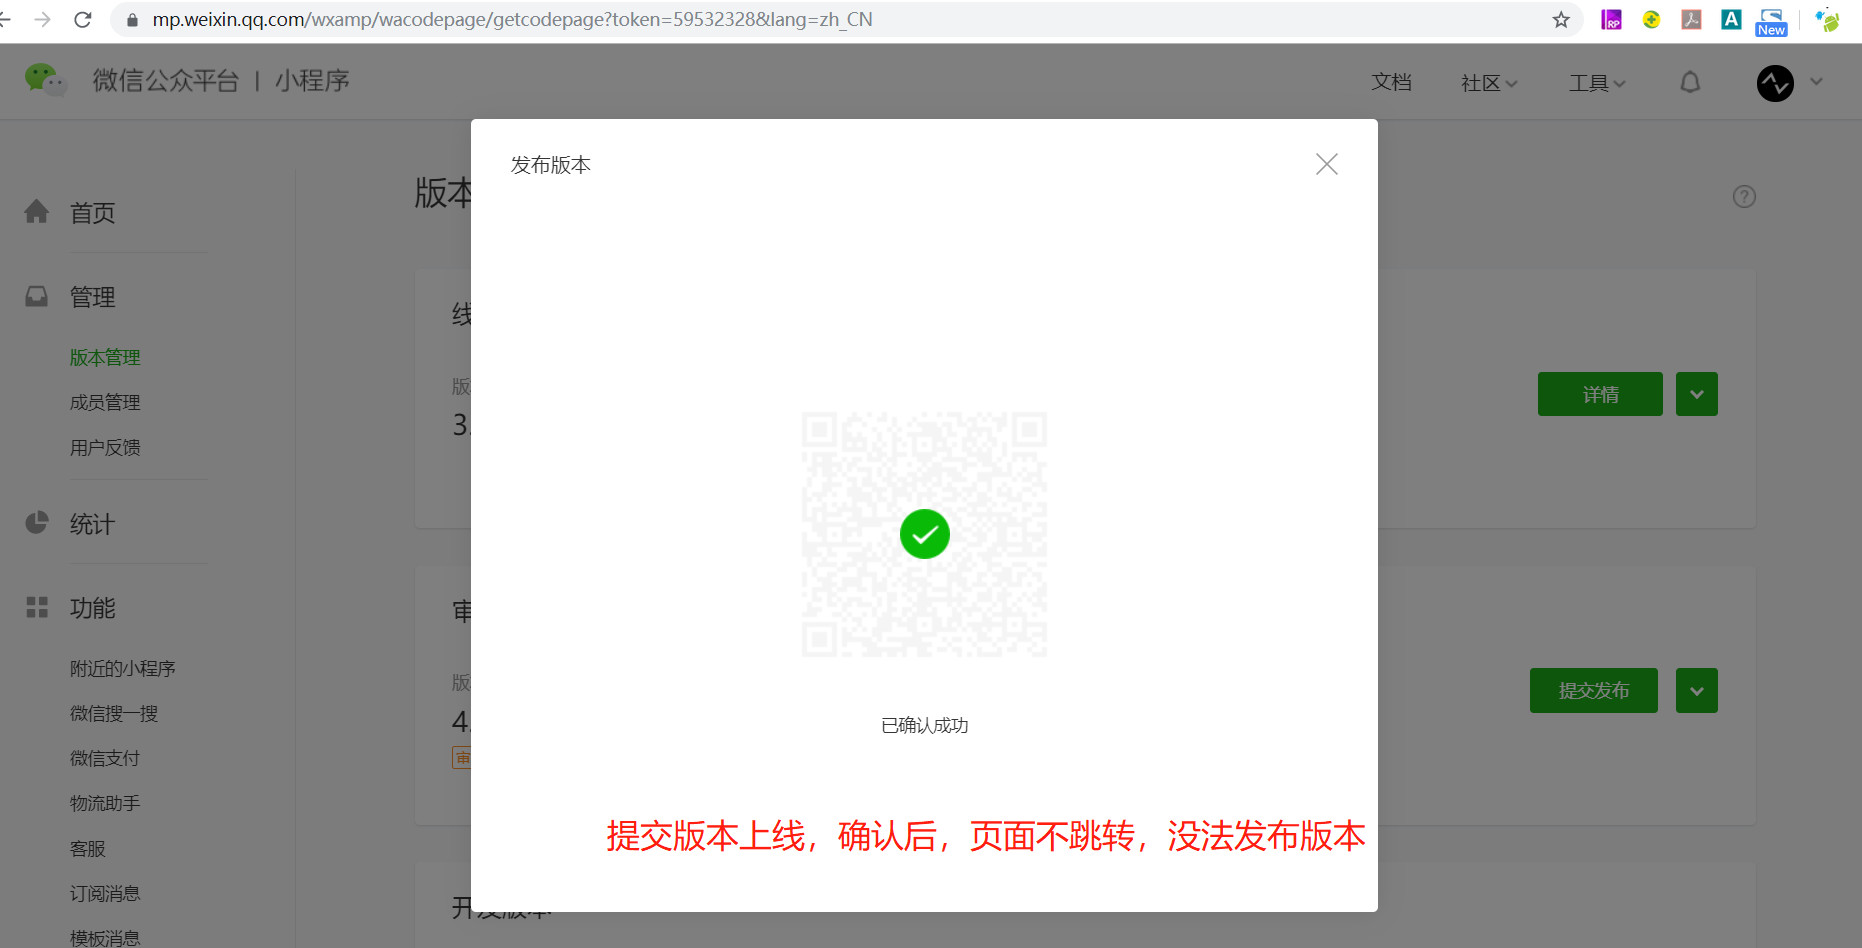
Task: Click the site lock icon
Action: point(132,20)
